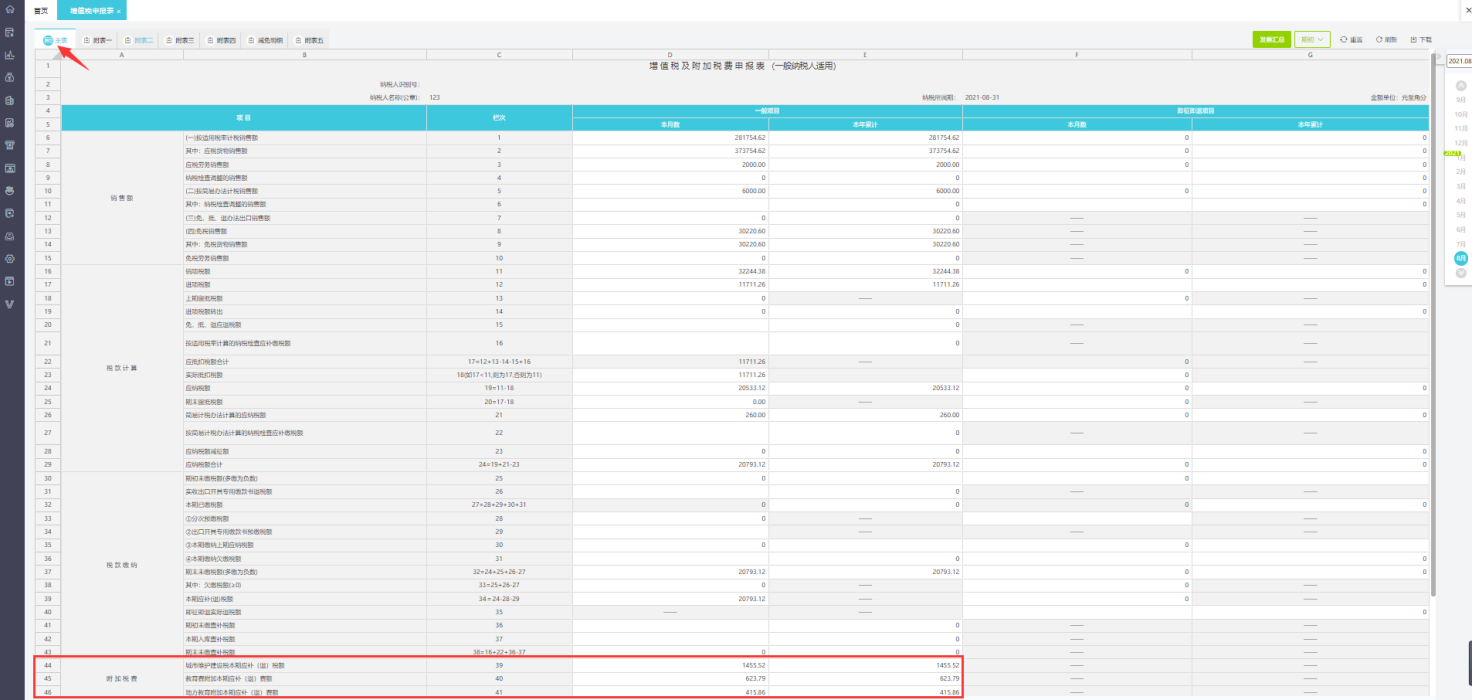
Task: Select the 附表一 sheet tab
Action: (98, 41)
